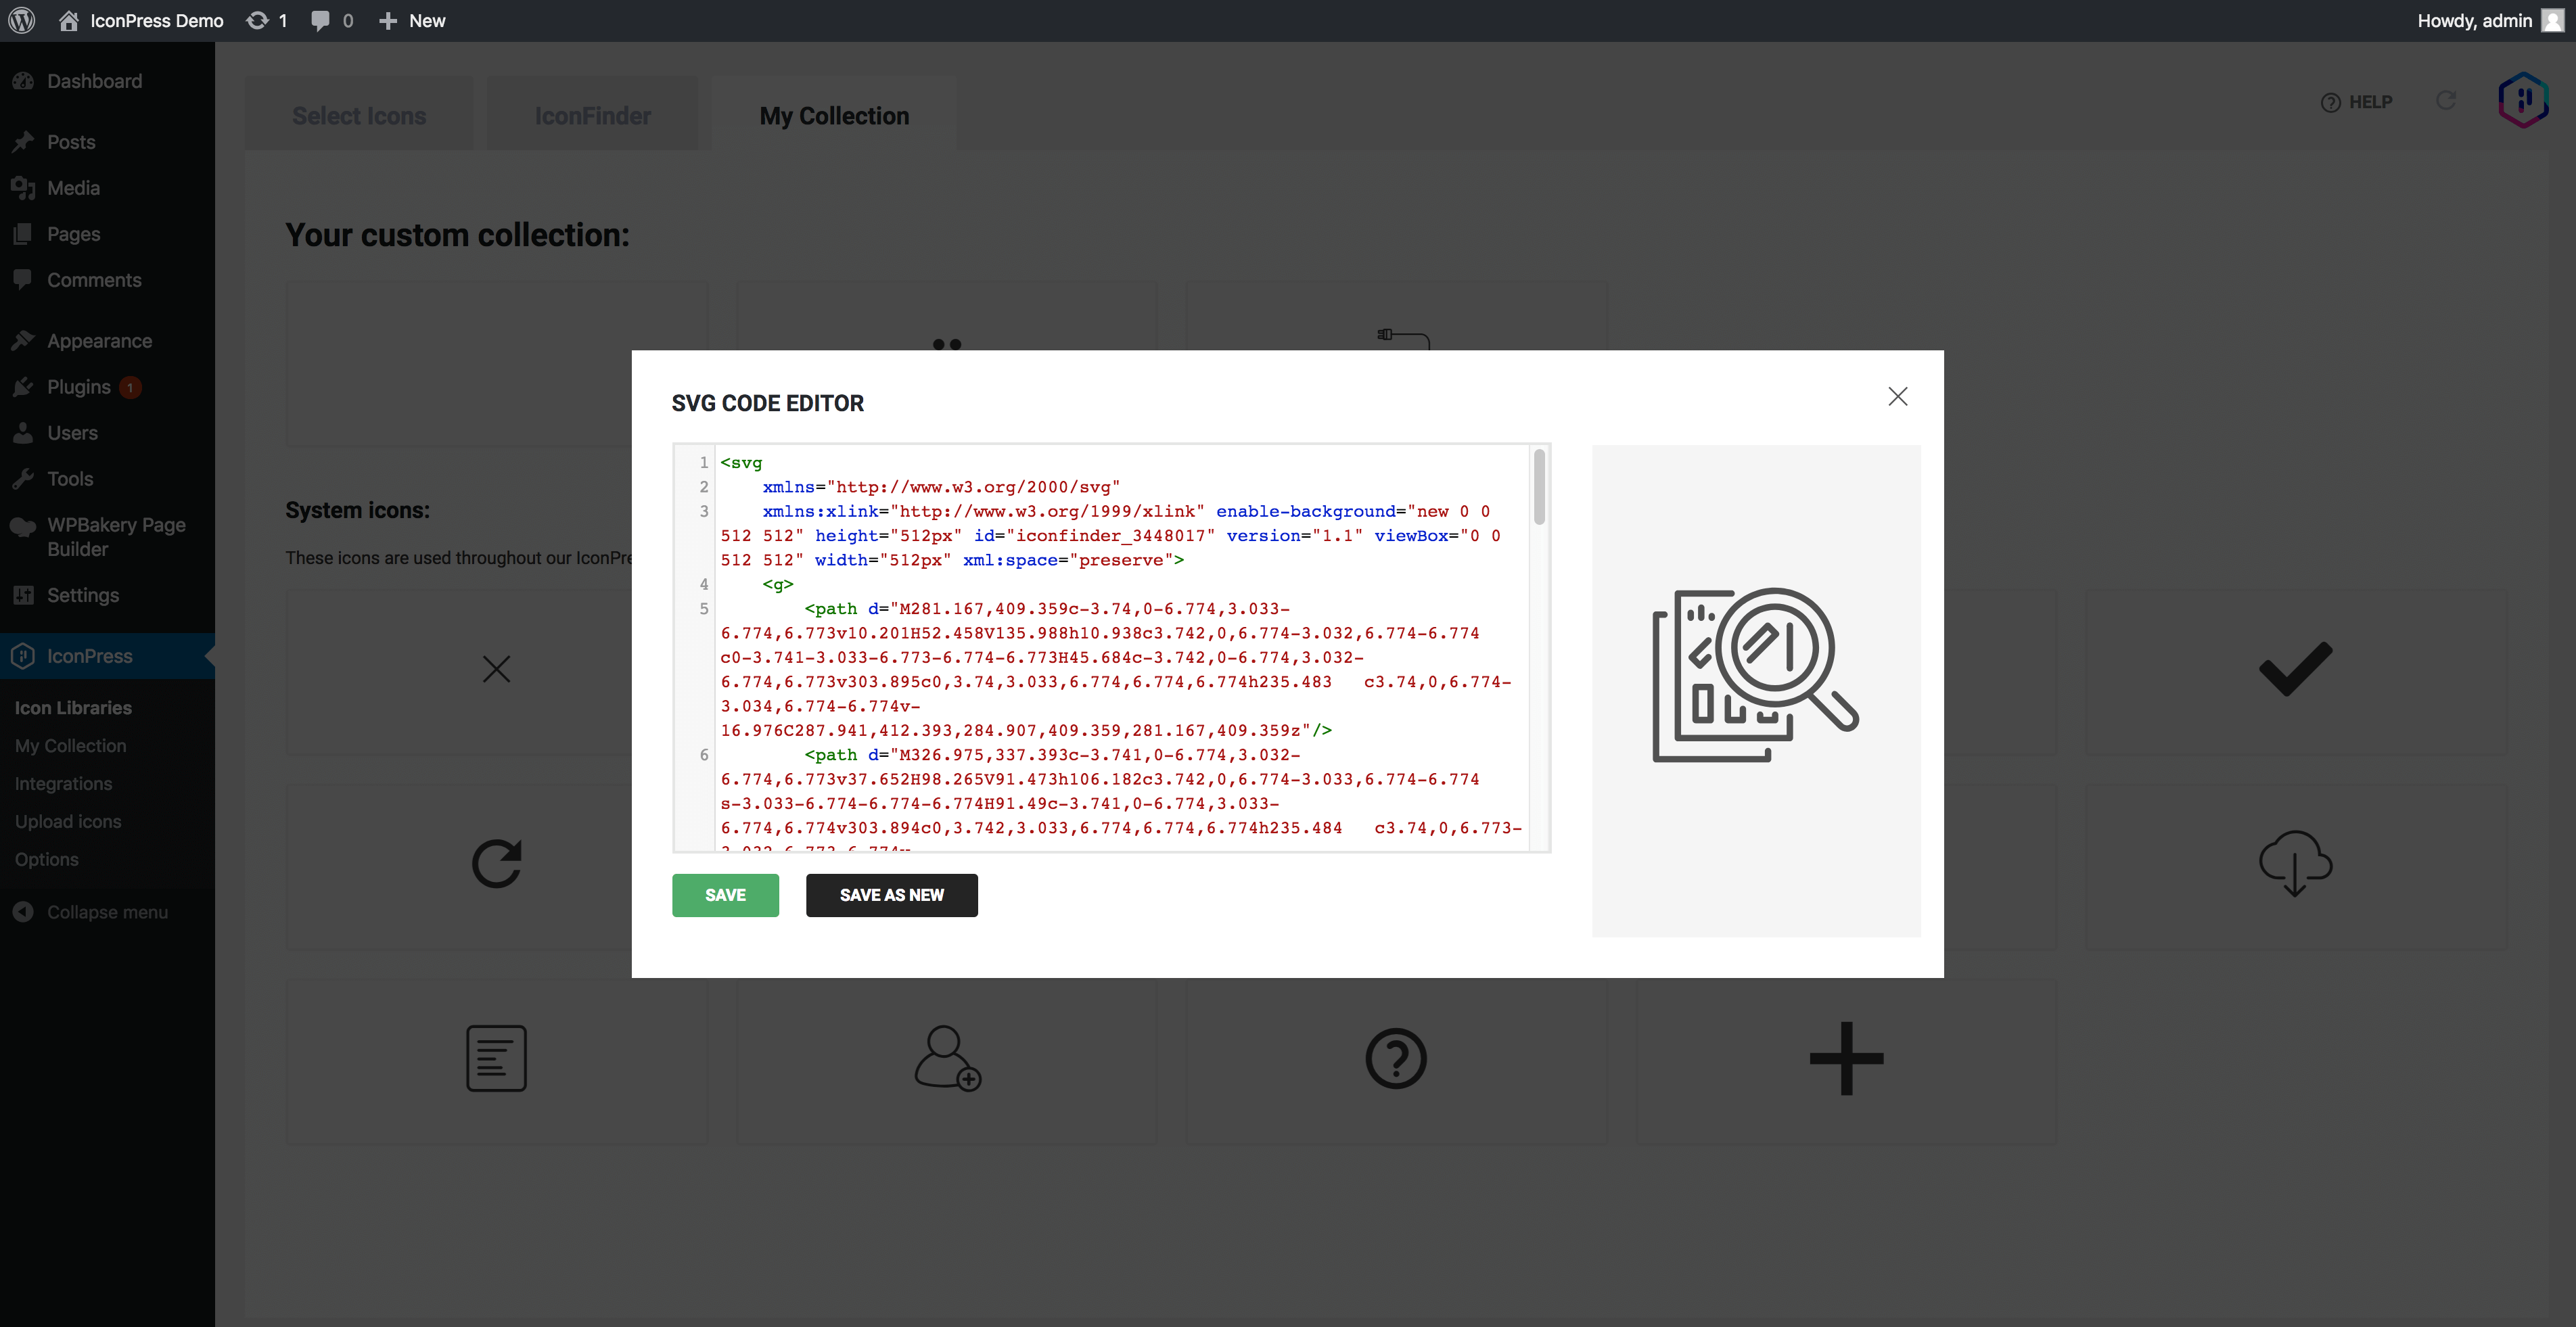Click the IconPress hexagon logo icon

click(2522, 100)
